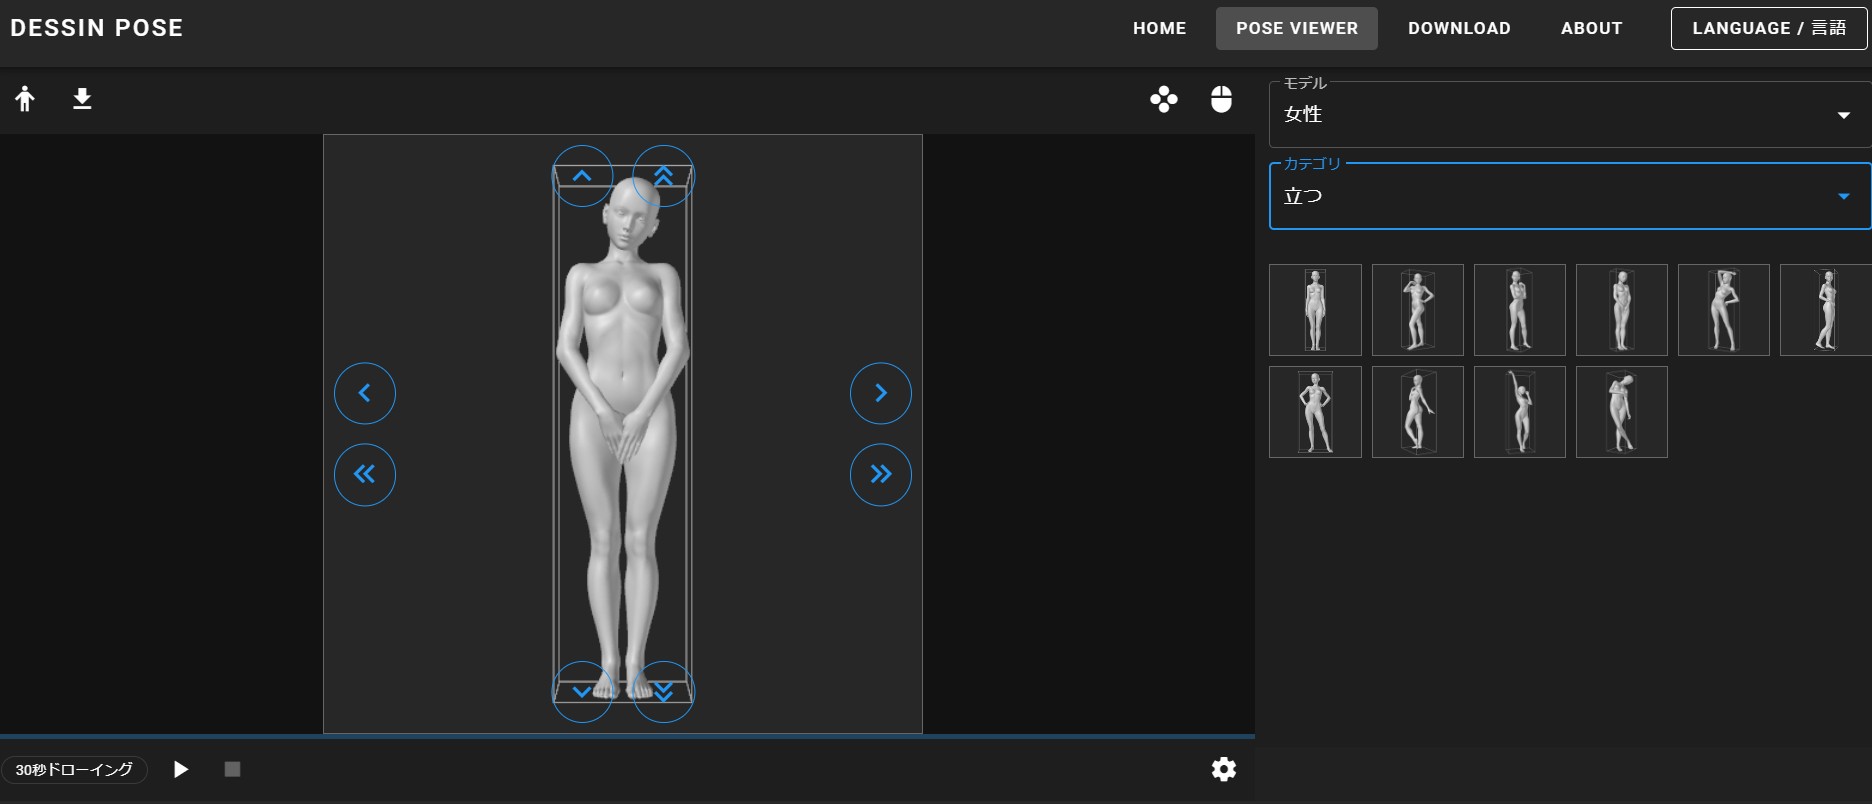
Task: Select the first standing pose thumbnail
Action: click(x=1315, y=310)
